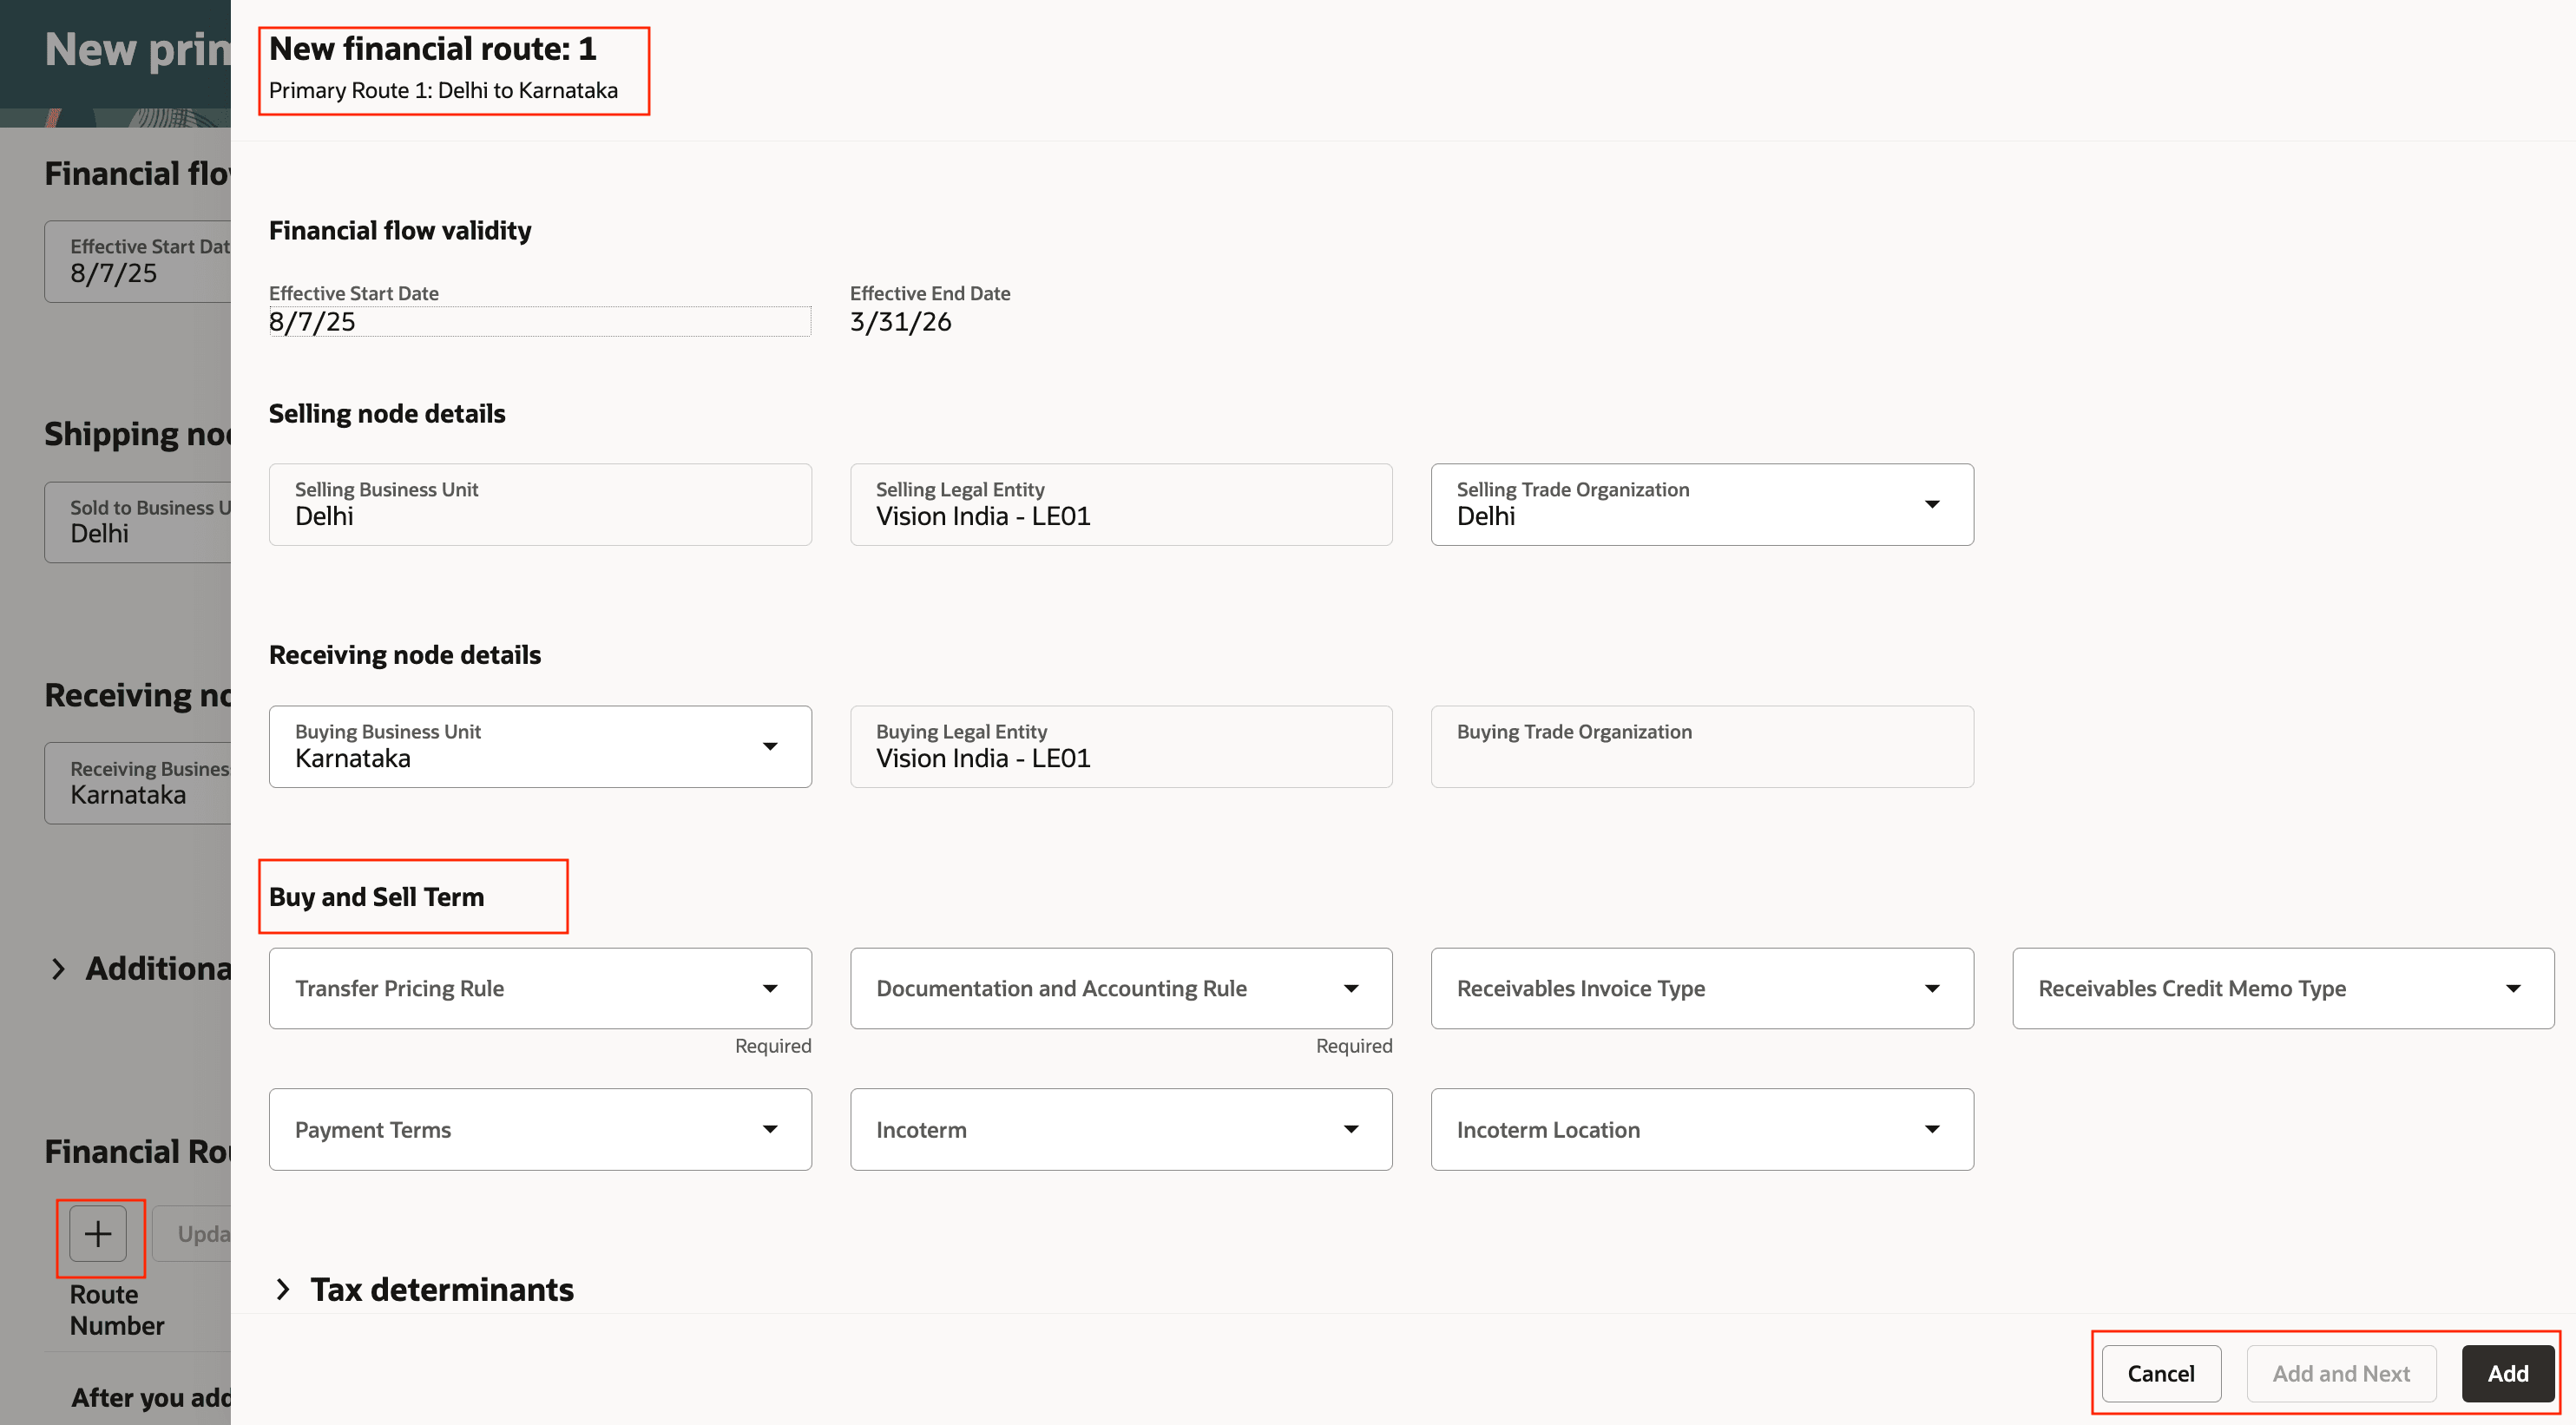Open Selling Trade Organization dropdown arrow
The height and width of the screenshot is (1425, 2576).
1931,505
